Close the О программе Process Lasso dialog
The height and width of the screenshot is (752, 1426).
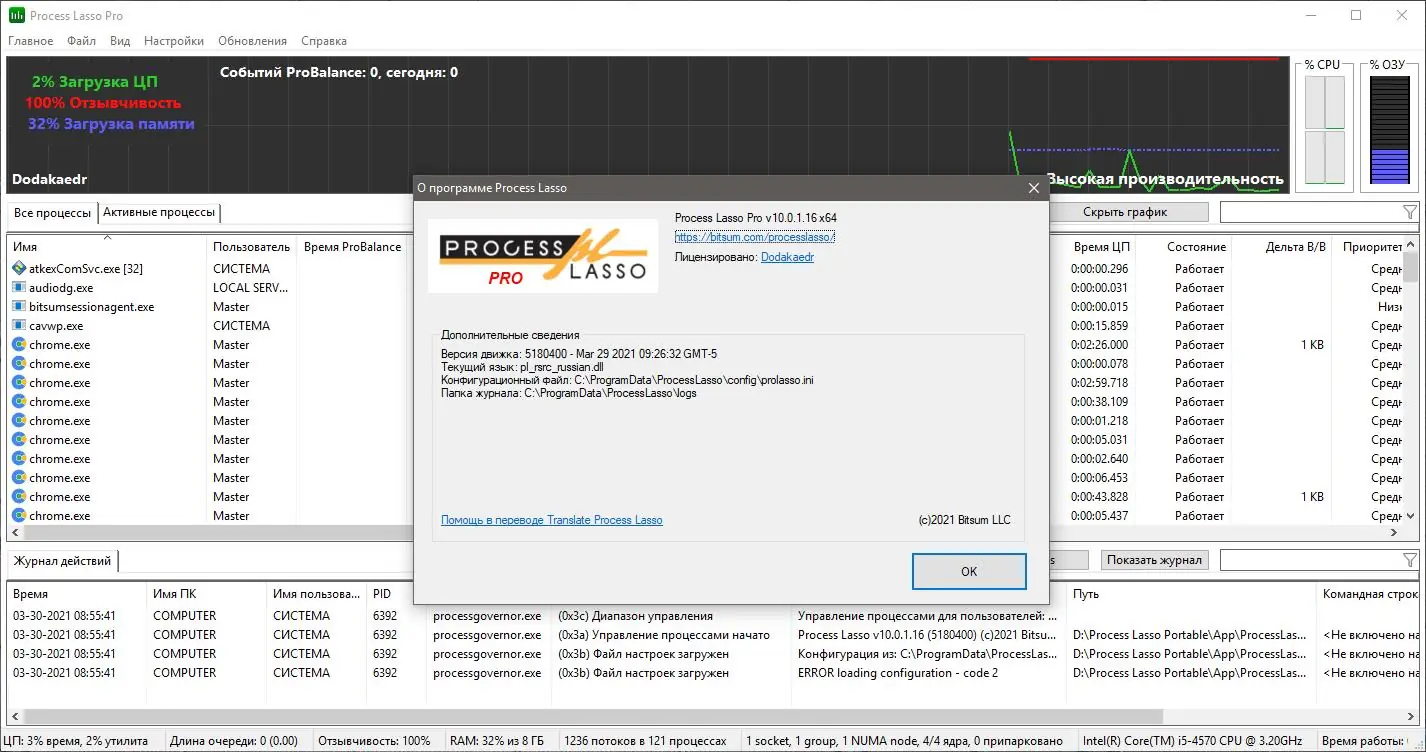(1034, 187)
